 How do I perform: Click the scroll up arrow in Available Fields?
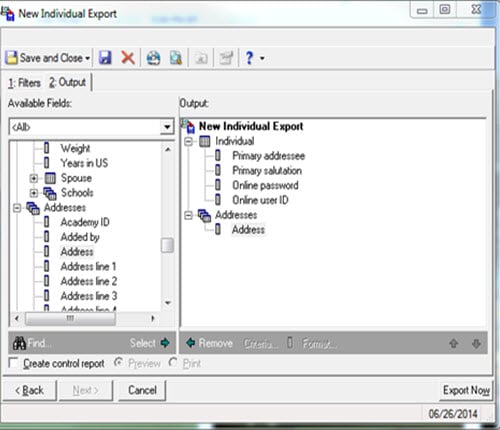[x=168, y=150]
